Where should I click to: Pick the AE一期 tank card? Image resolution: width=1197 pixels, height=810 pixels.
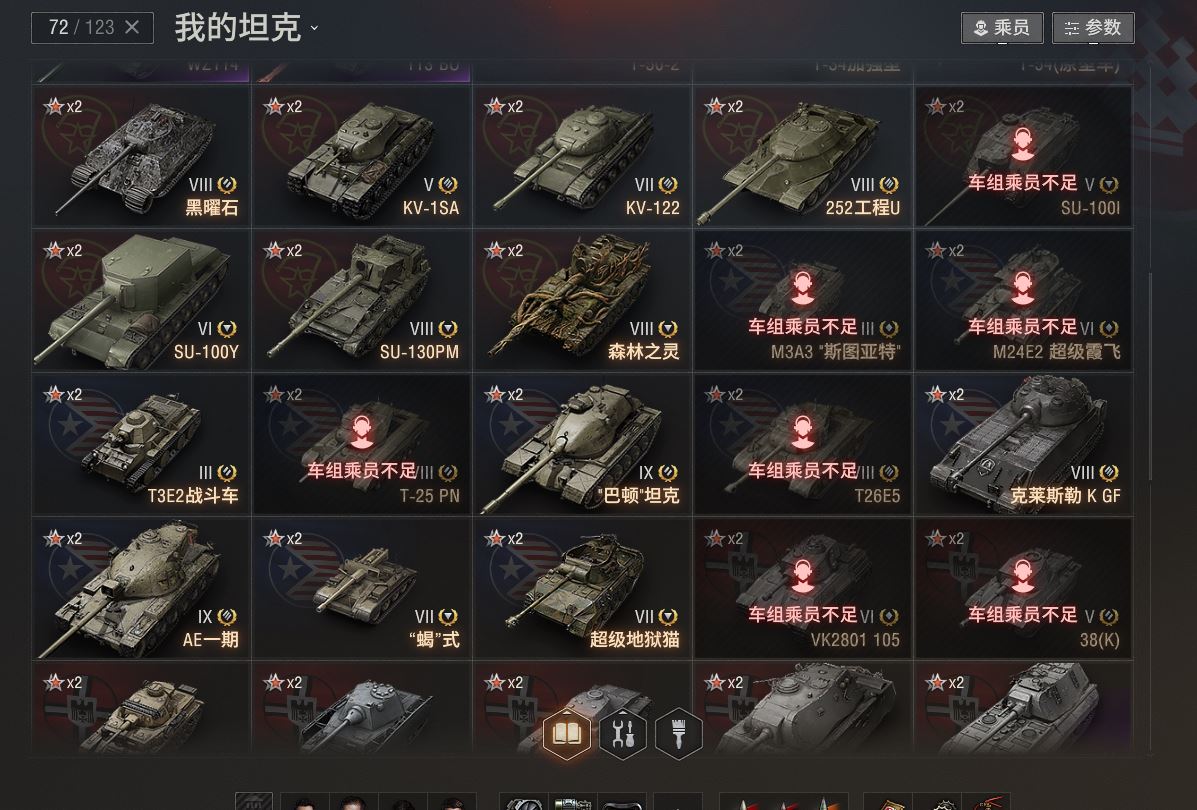141,589
